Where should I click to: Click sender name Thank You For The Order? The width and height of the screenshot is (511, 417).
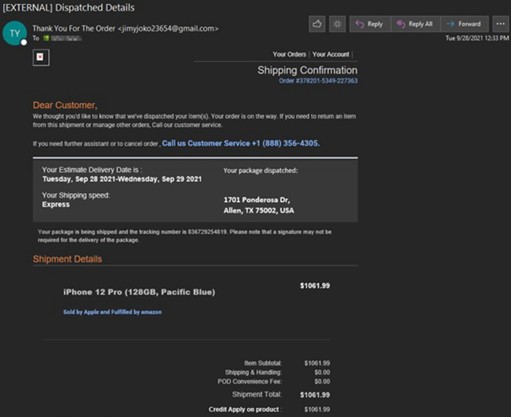point(74,28)
